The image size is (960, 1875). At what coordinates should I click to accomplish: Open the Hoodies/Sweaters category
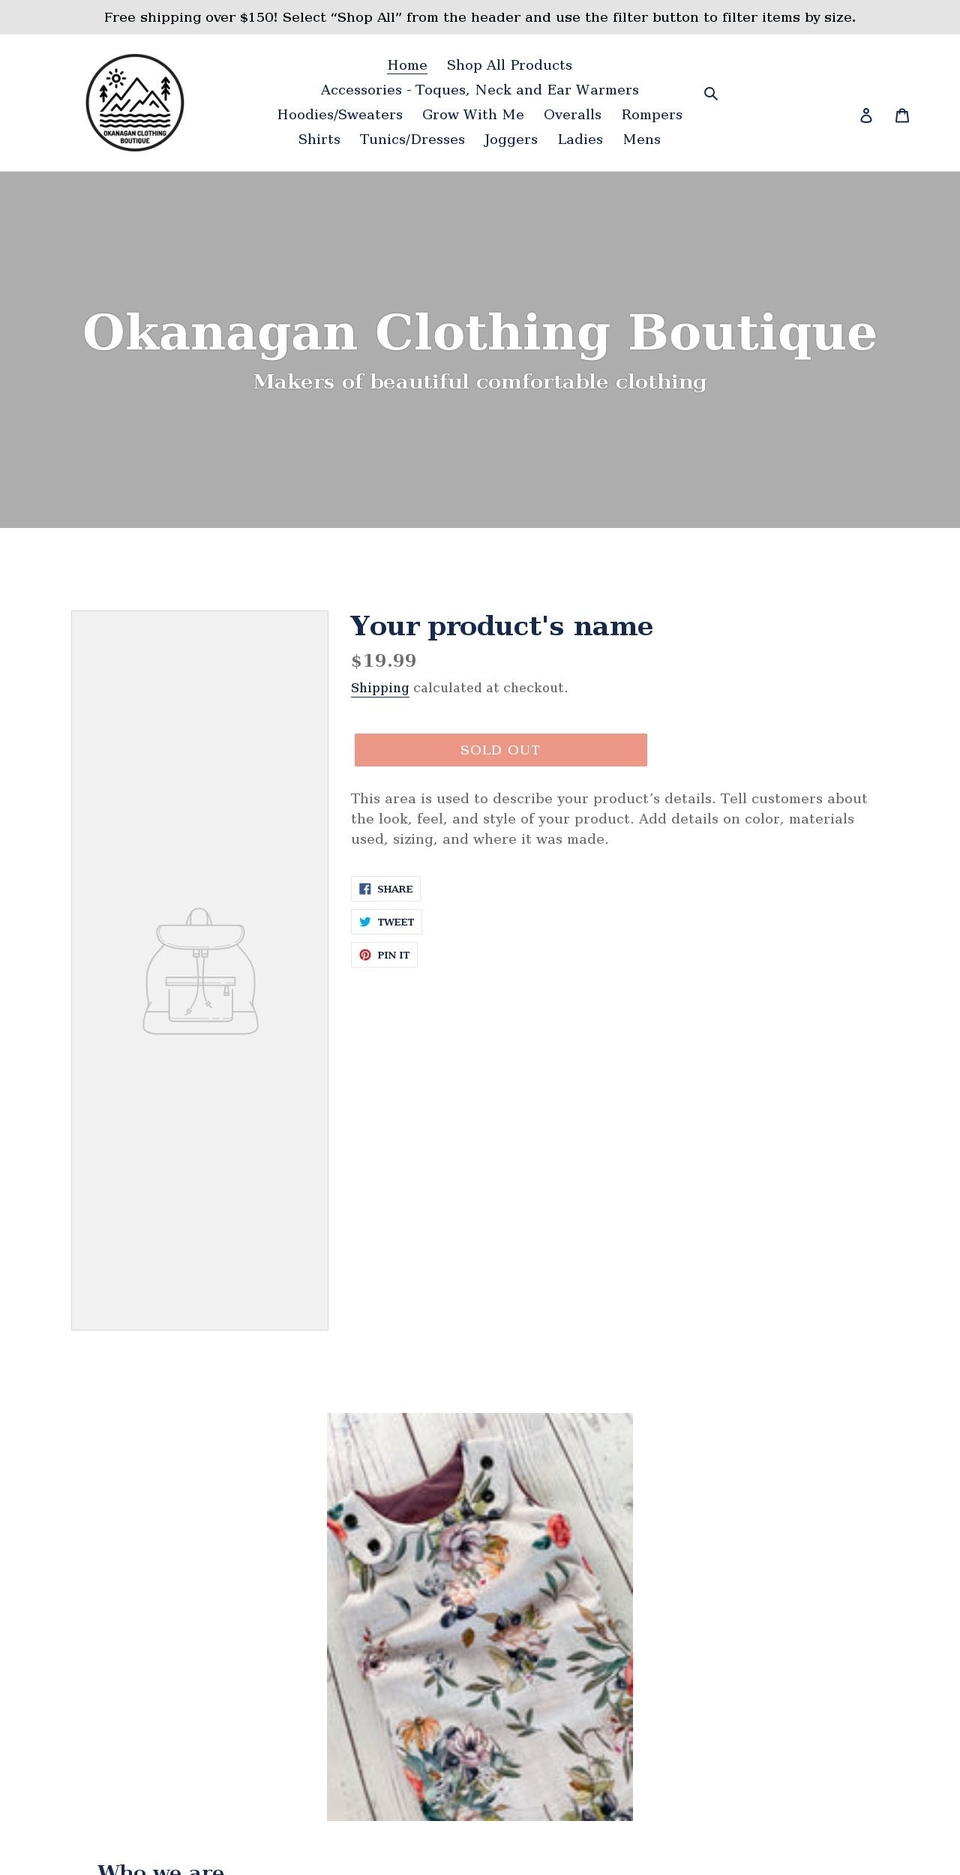coord(340,115)
